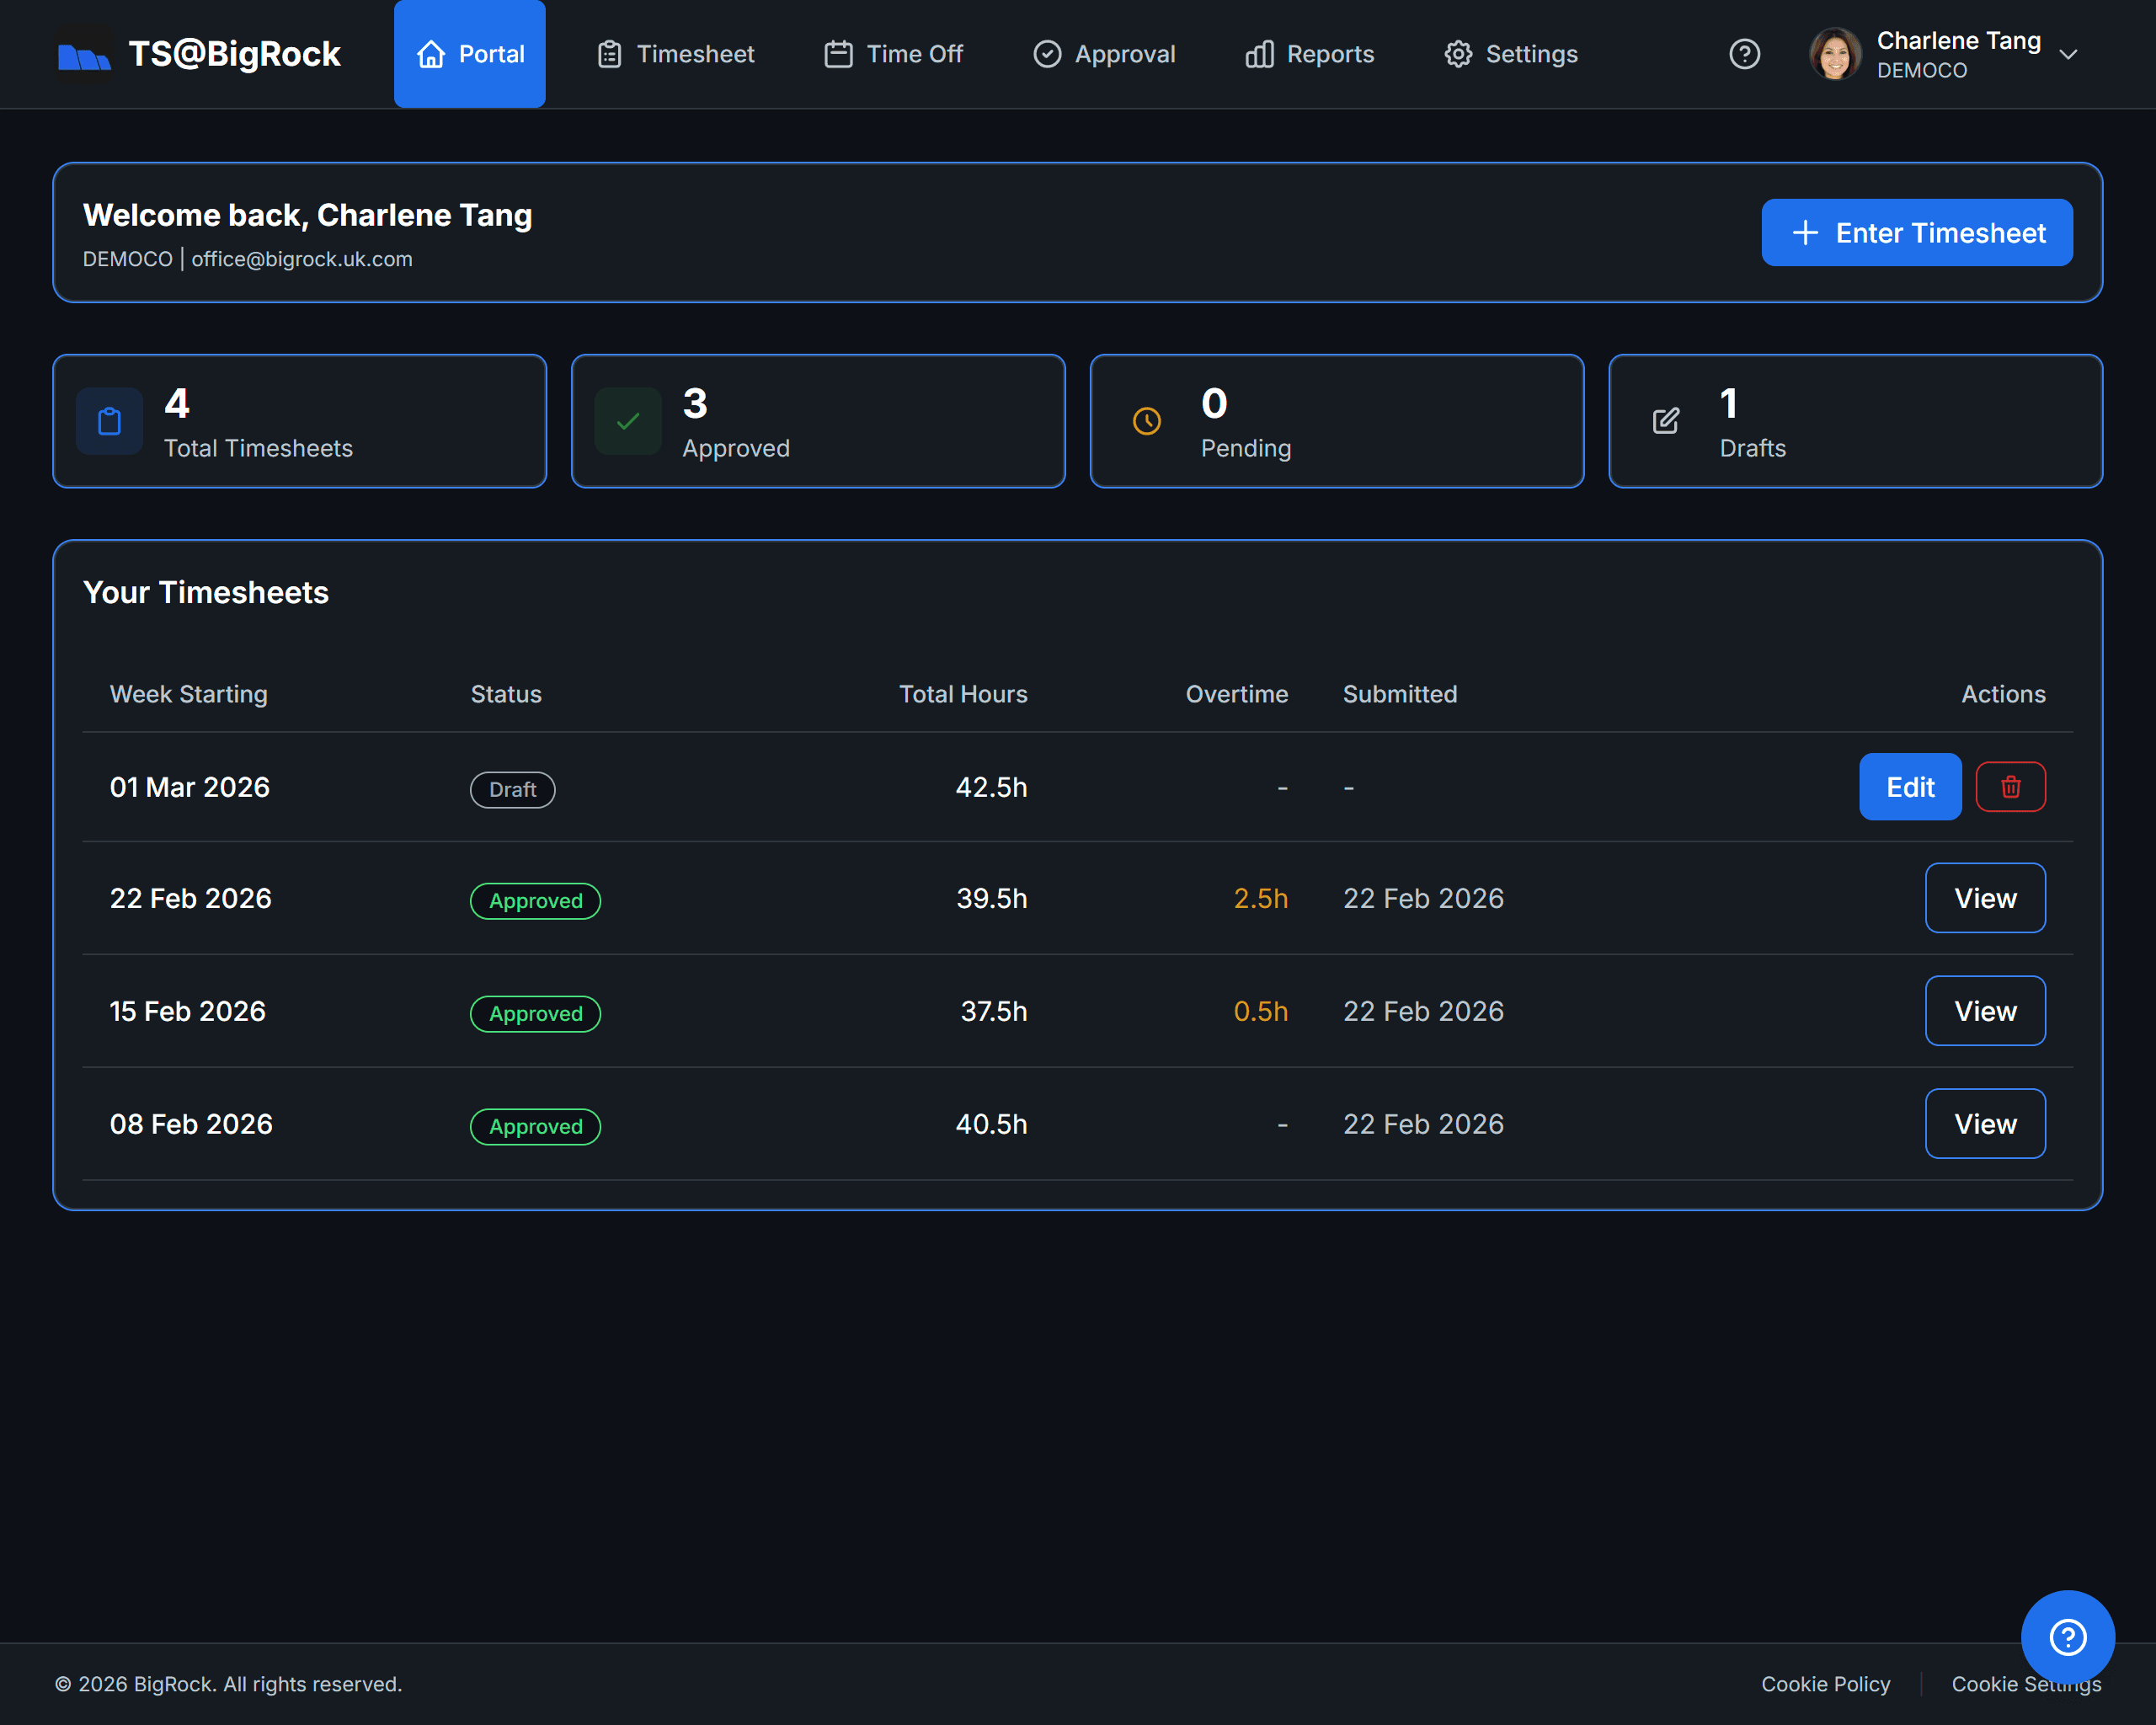This screenshot has width=2156, height=1725.
Task: Open the Timesheet section via clipboard icon
Action: (609, 54)
